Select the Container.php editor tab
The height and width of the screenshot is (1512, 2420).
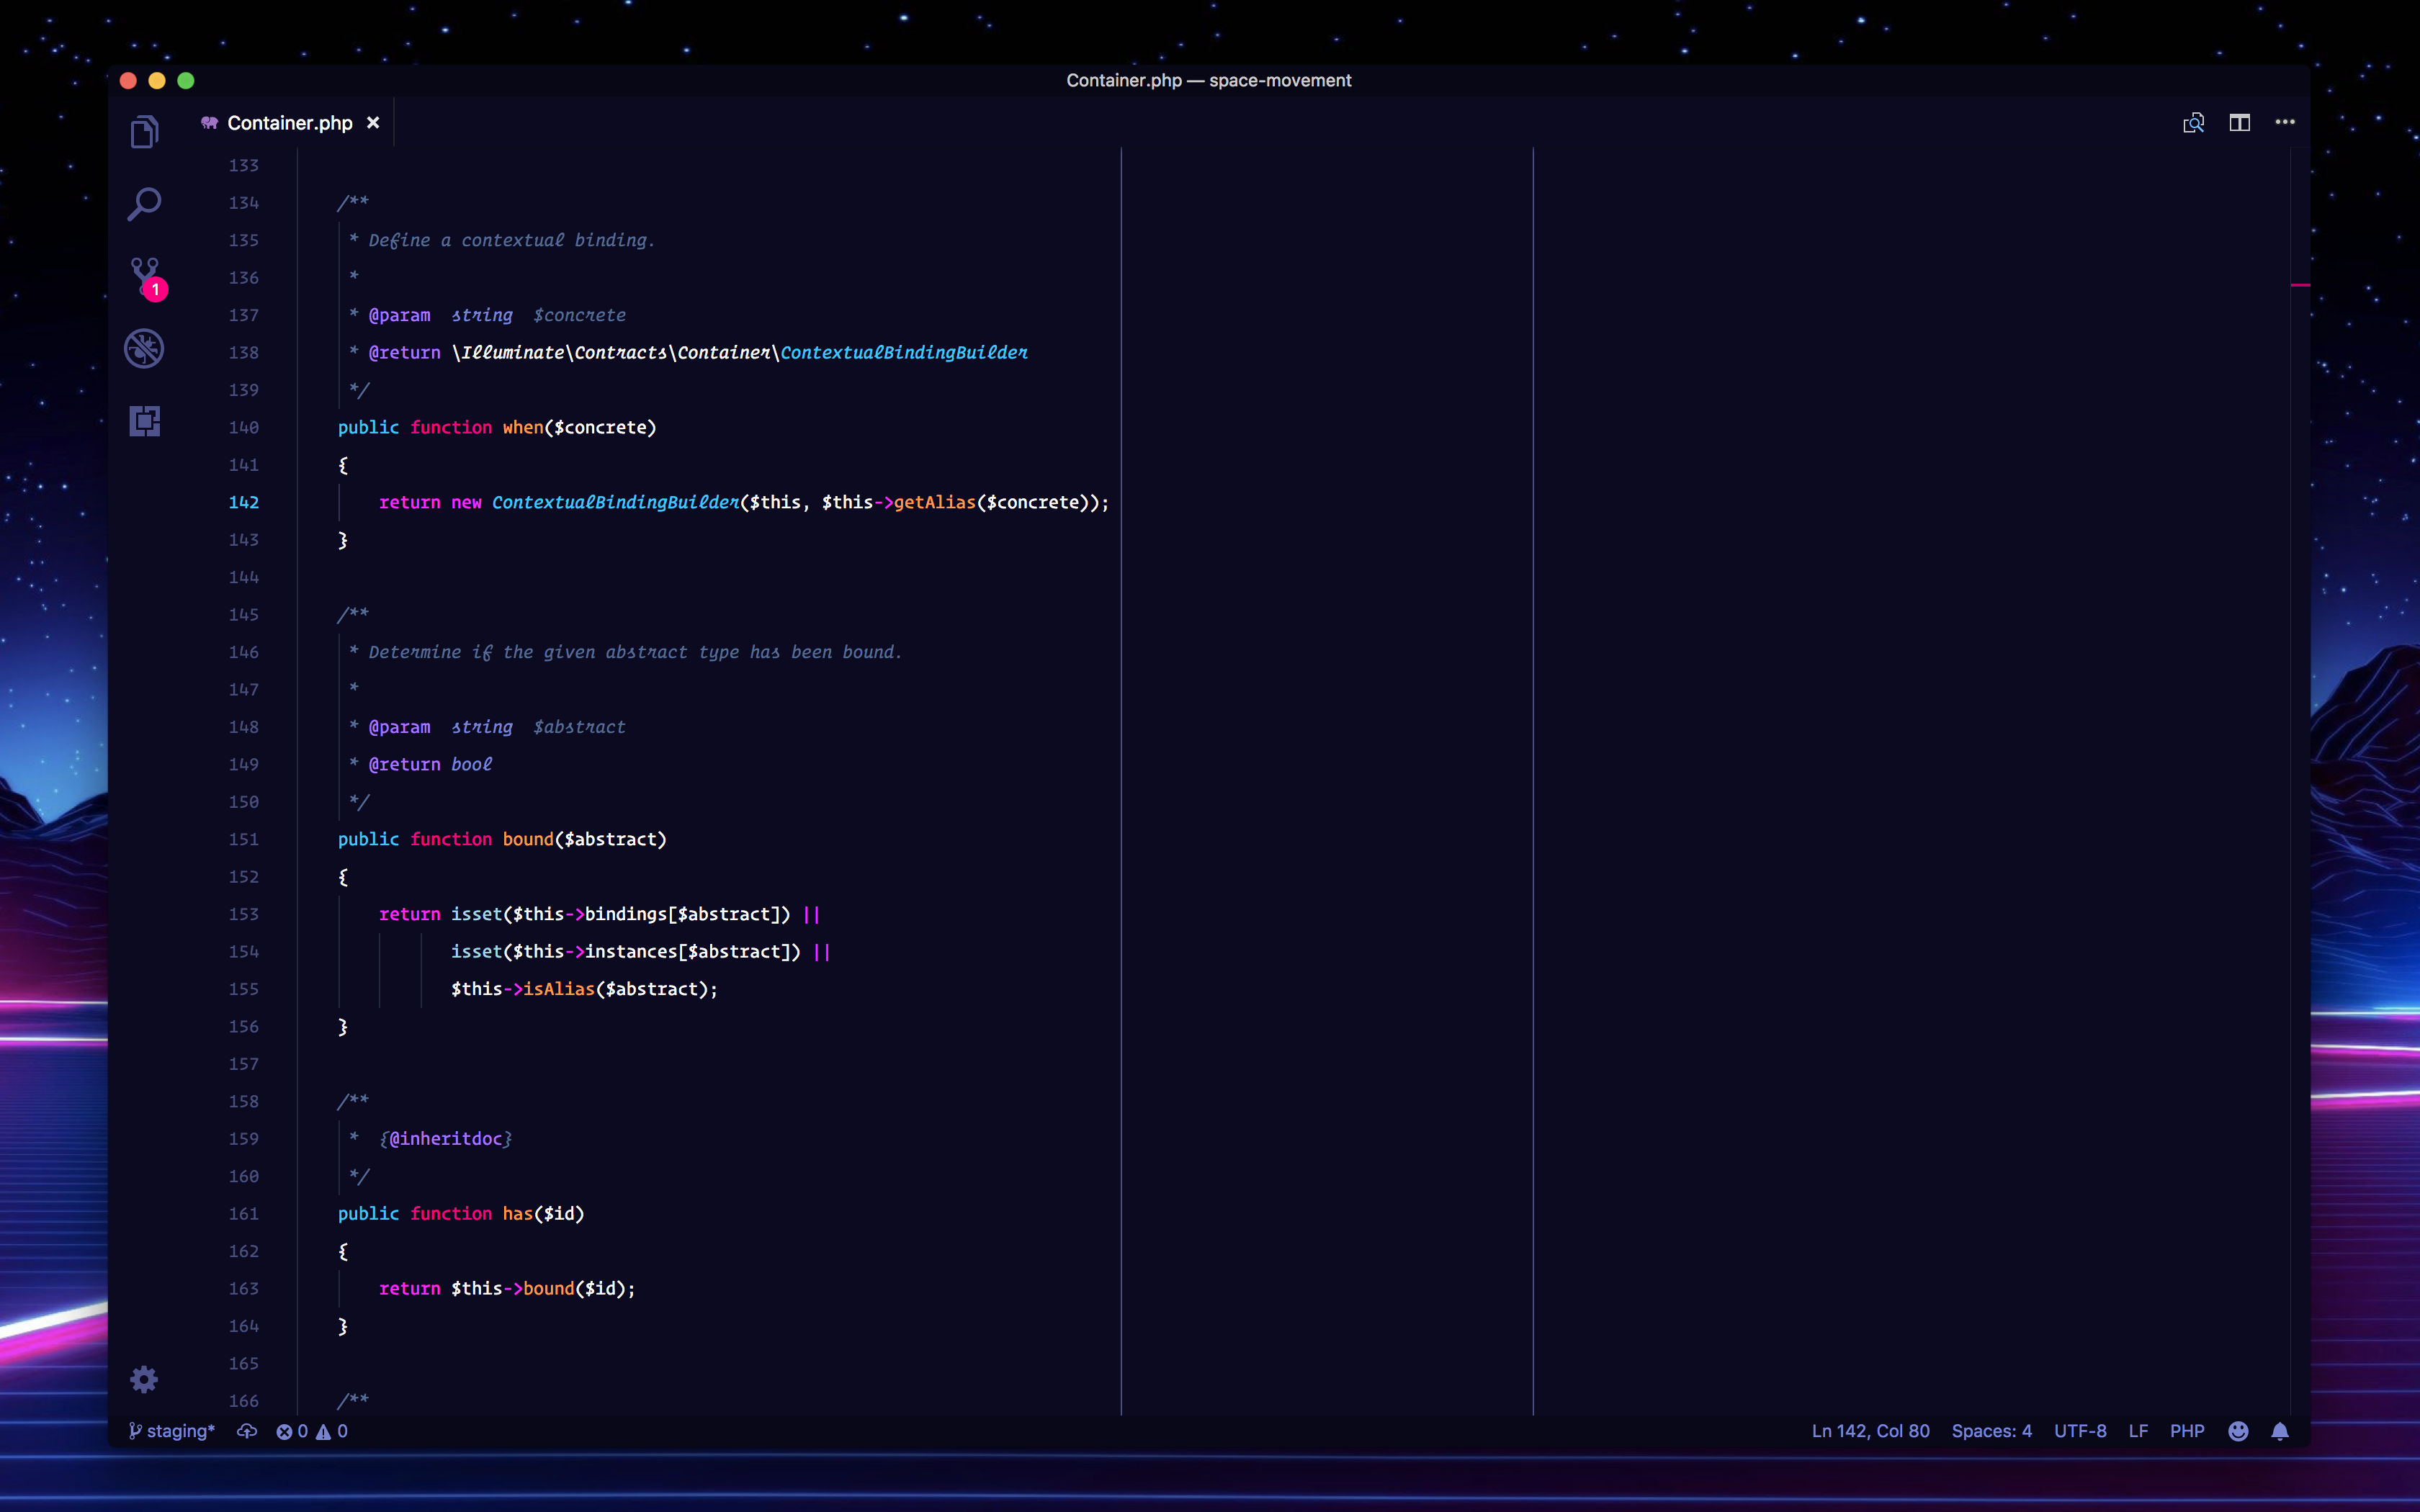(289, 122)
